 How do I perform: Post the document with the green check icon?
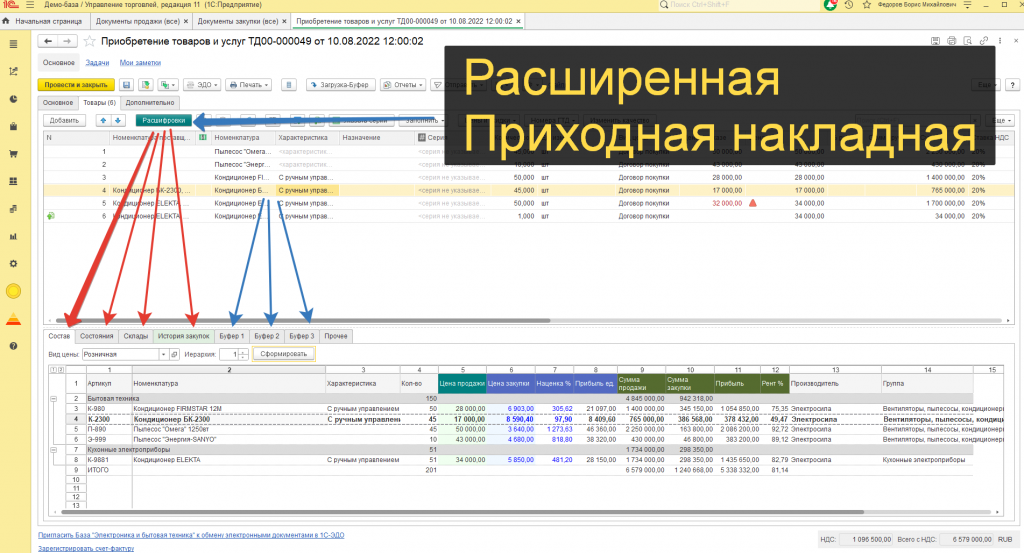146,85
